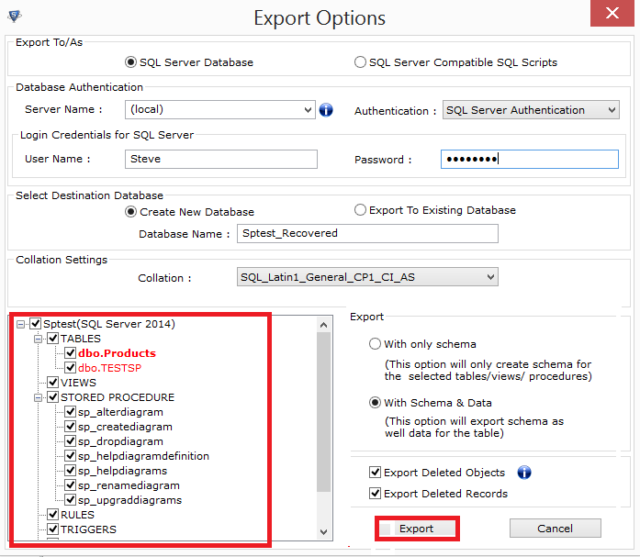The image size is (640, 557).
Task: Open the Authentication dropdown
Action: [611, 110]
